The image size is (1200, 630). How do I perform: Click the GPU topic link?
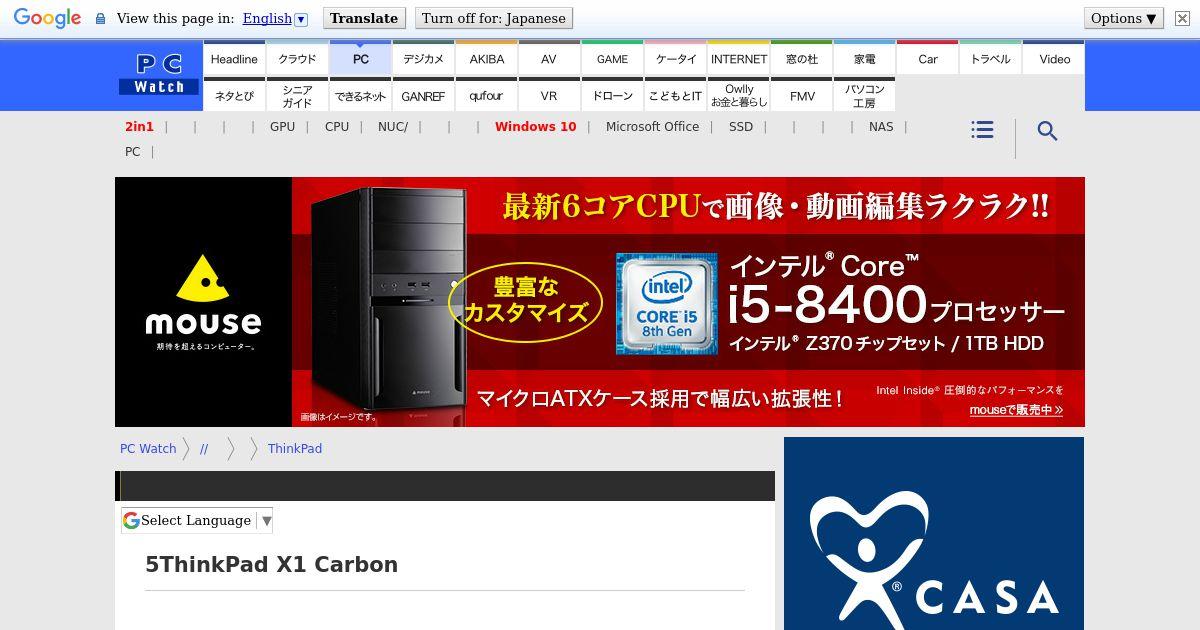pos(282,127)
